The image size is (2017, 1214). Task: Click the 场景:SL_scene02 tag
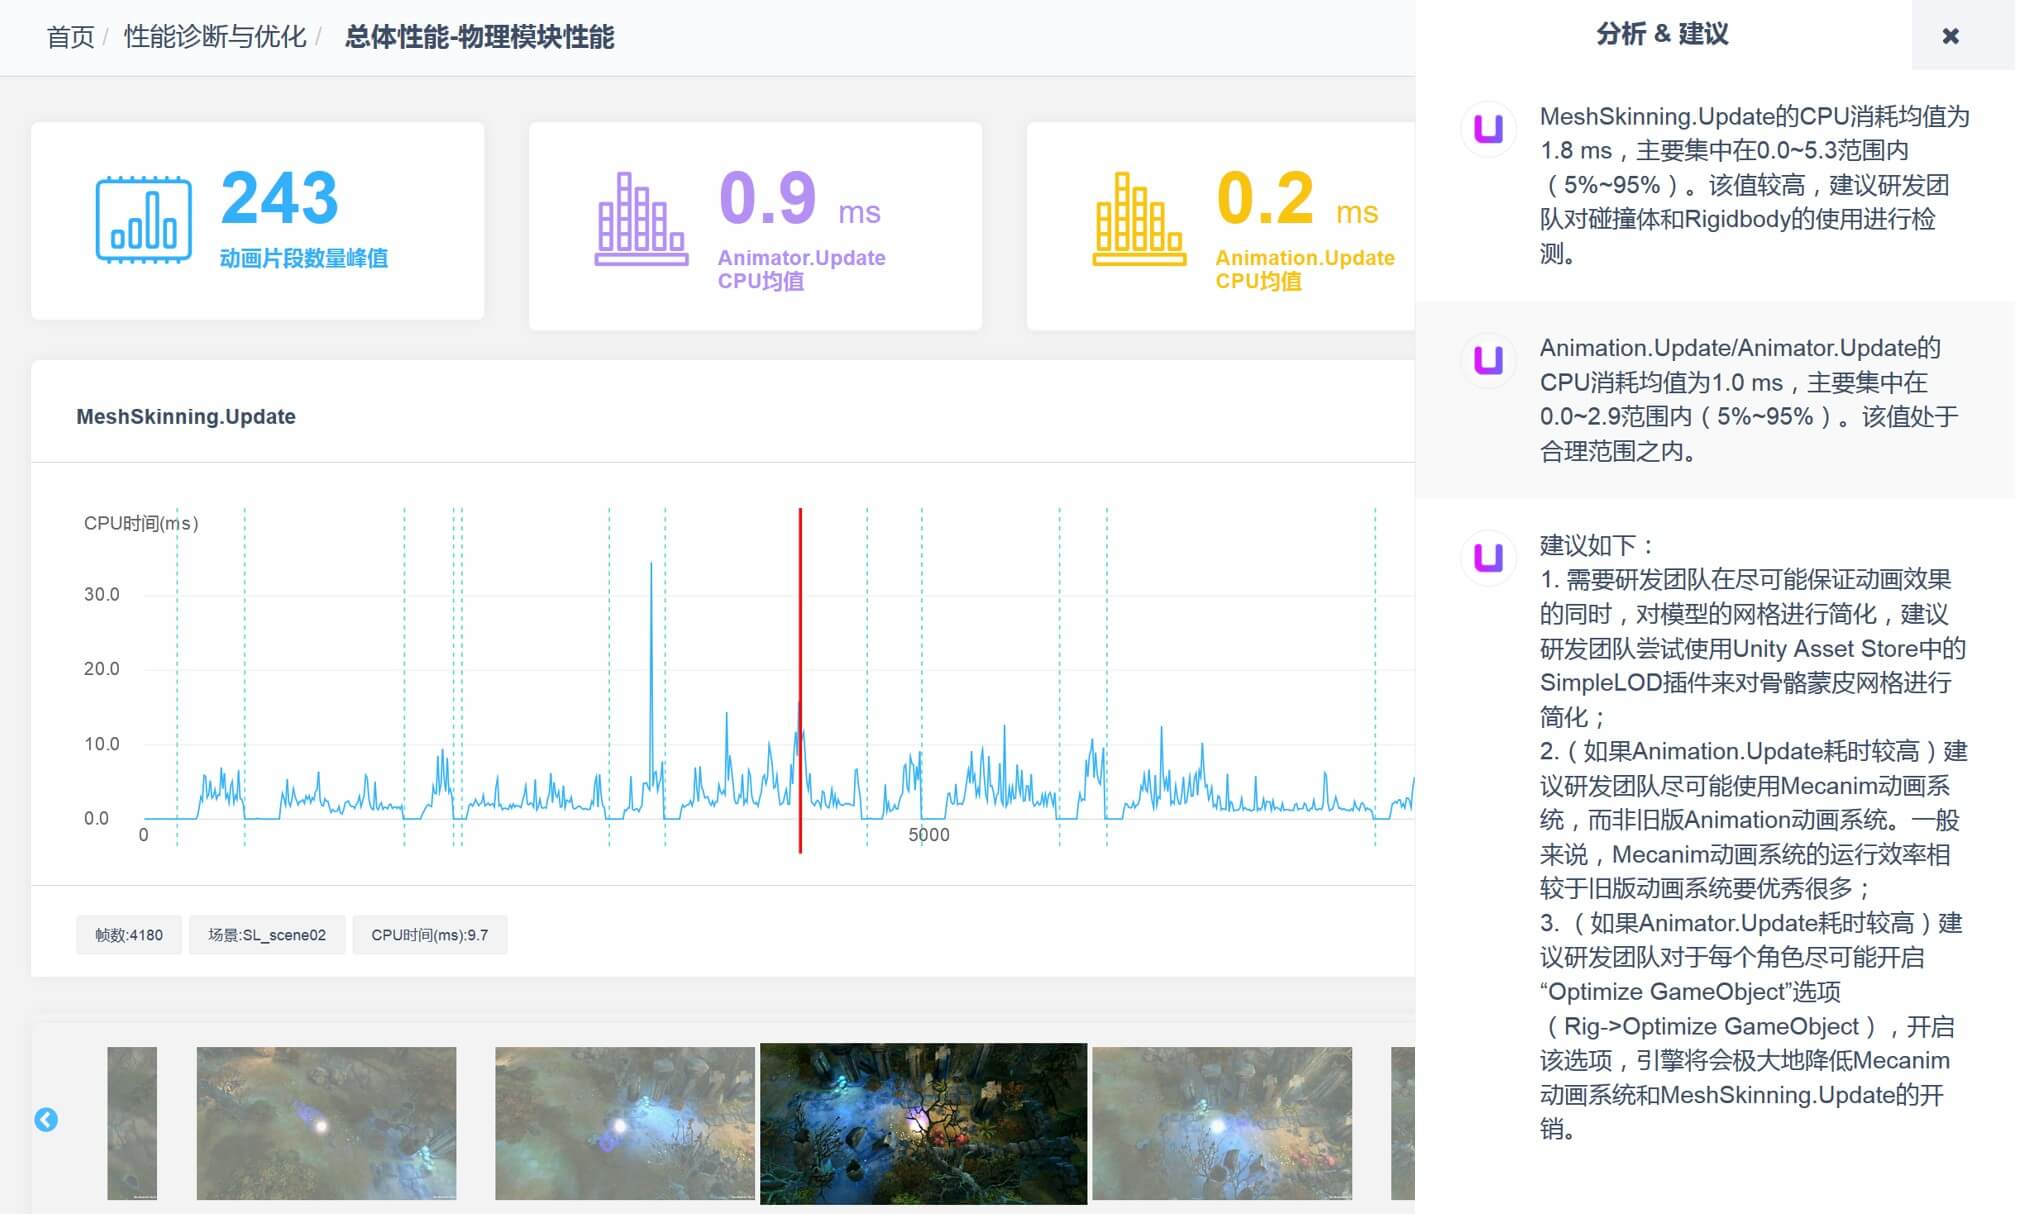coord(267,935)
